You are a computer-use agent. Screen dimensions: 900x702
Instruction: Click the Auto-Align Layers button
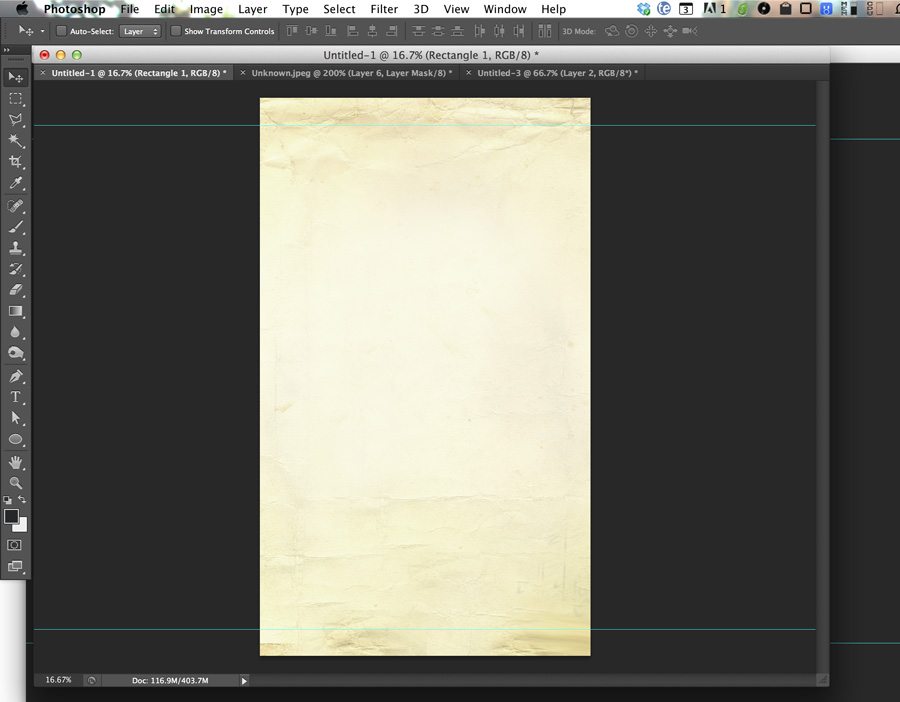(545, 31)
